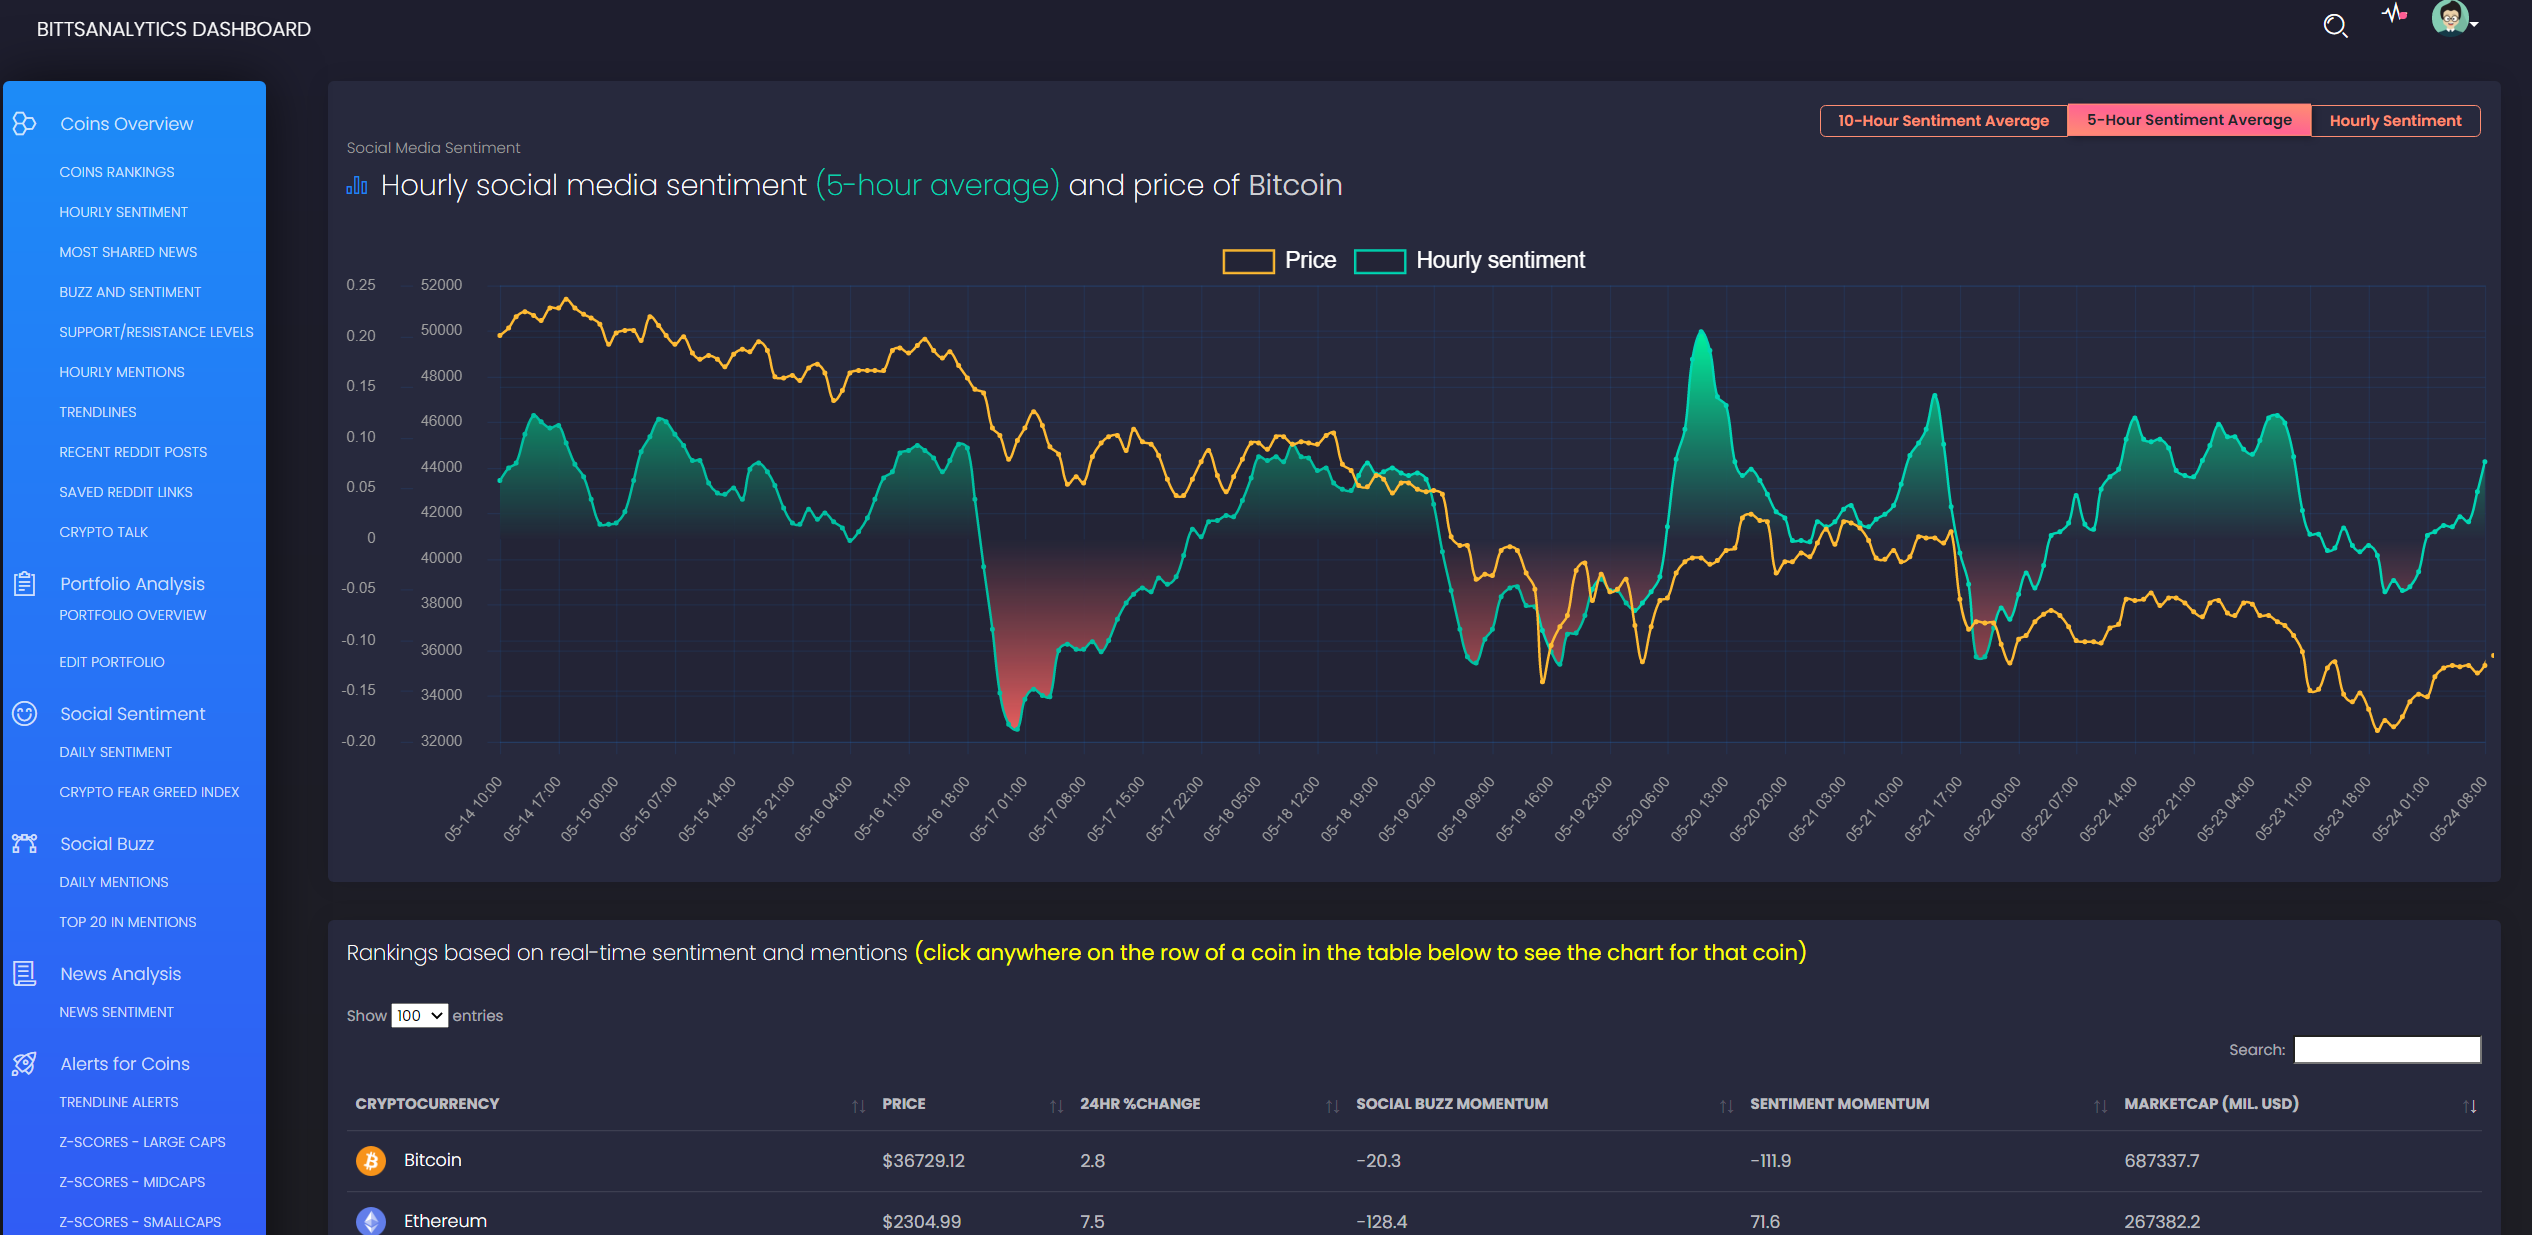Open News Analysis menu section
The height and width of the screenshot is (1235, 2532).
coord(120,973)
